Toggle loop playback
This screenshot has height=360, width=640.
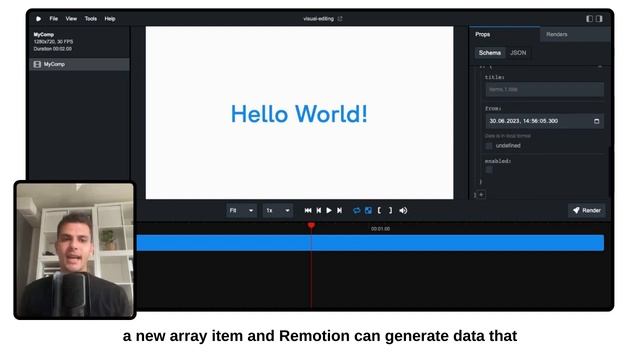coord(356,211)
